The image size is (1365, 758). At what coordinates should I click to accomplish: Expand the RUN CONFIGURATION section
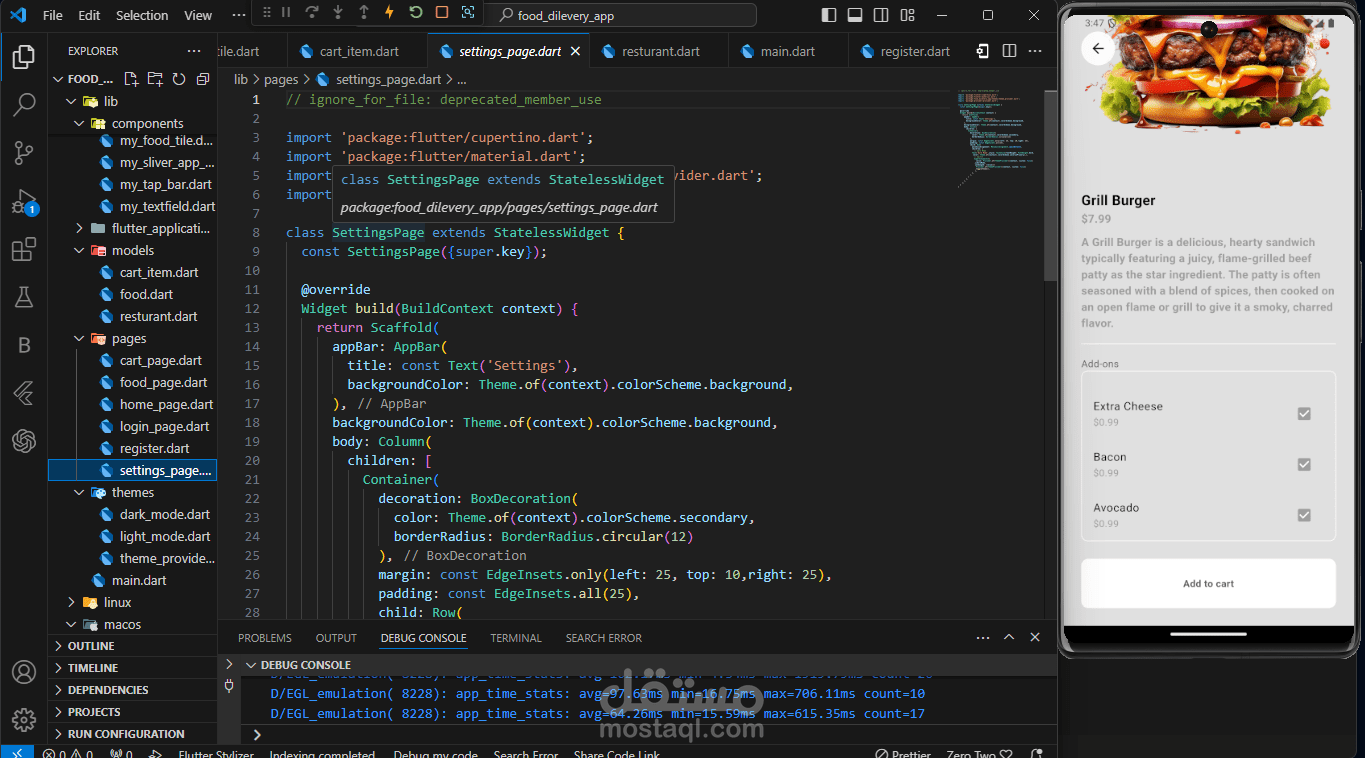(x=132, y=734)
